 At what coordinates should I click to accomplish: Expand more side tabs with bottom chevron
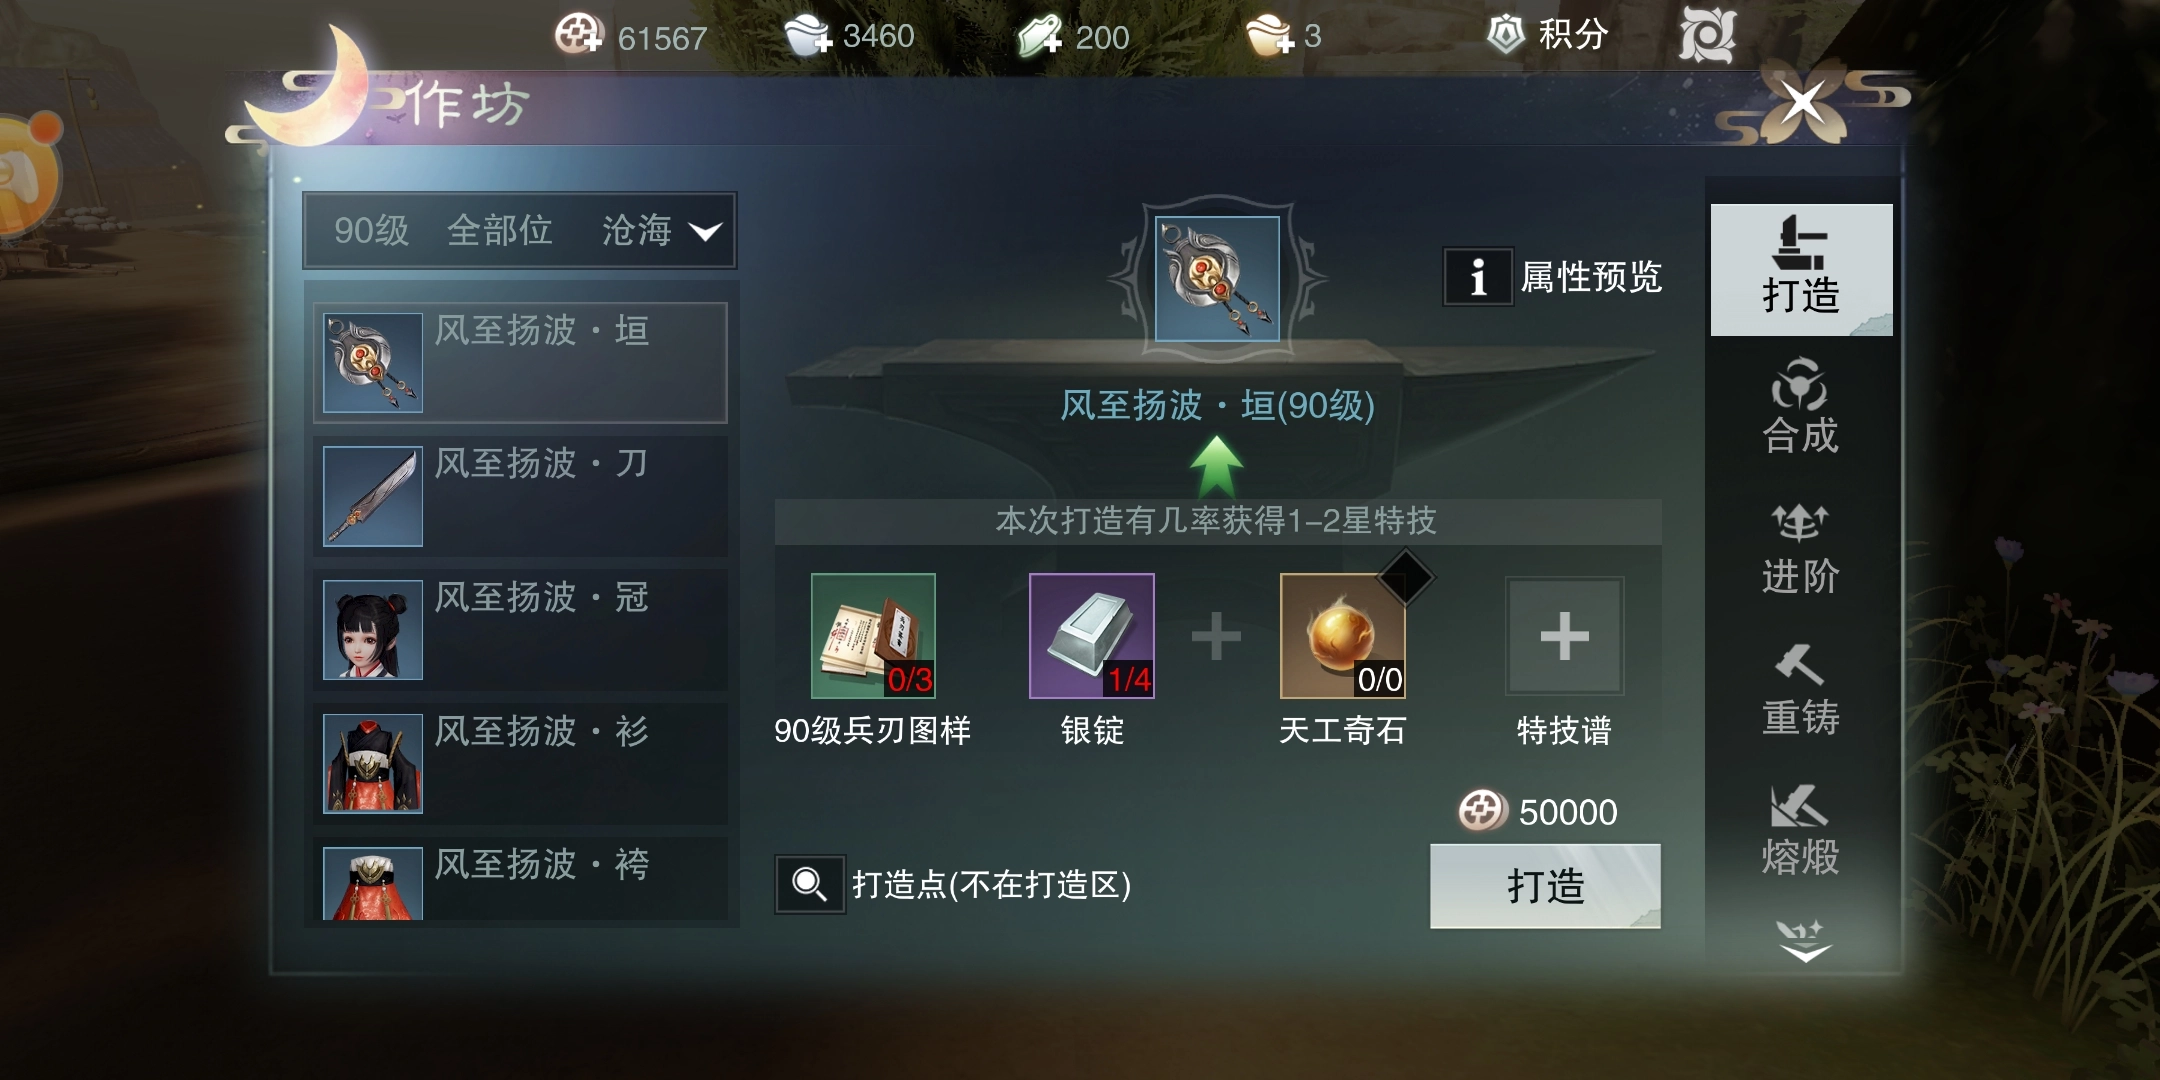(x=1804, y=941)
